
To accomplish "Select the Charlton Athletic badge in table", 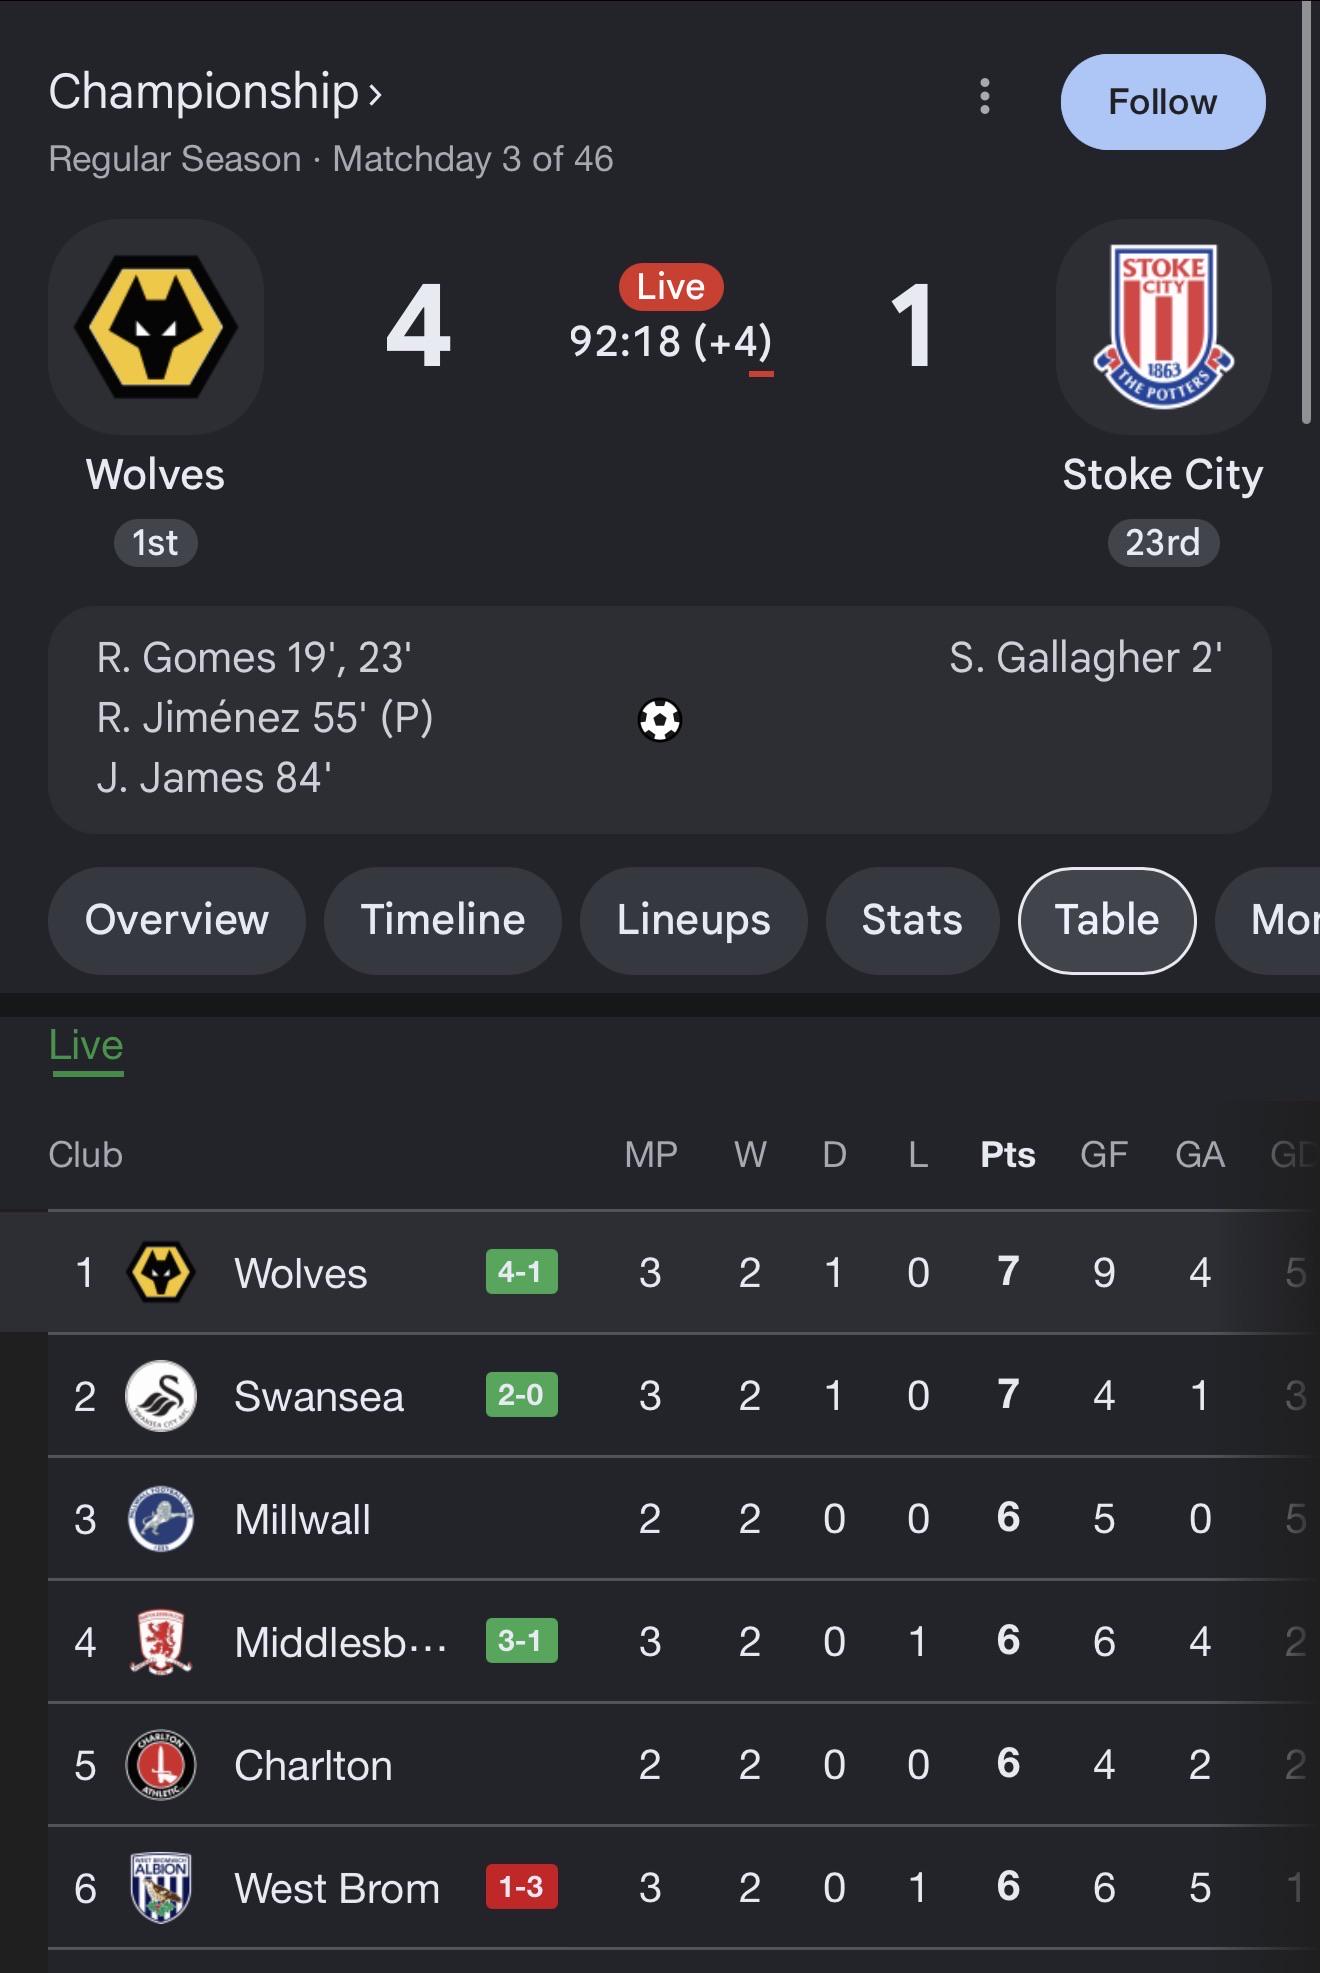I will [161, 1765].
